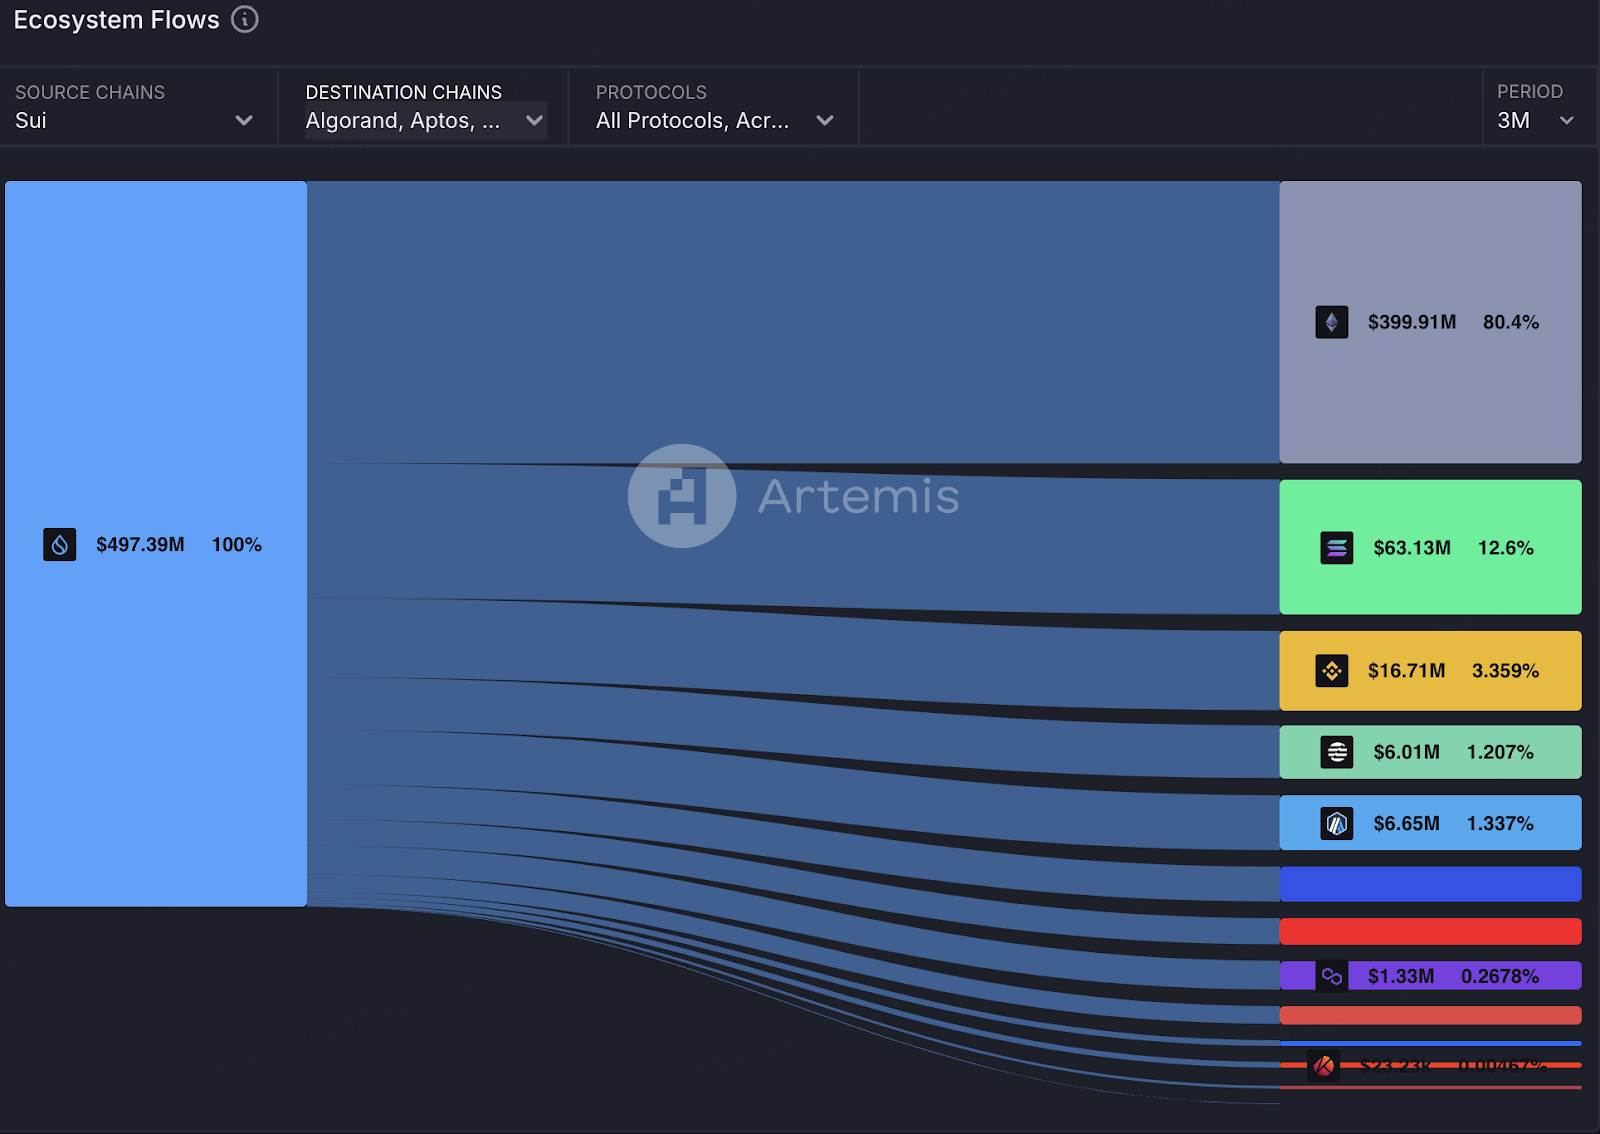Screen dimensions: 1600x1134
Task: Click the unlabeled bright red node
Action: tap(1431, 931)
